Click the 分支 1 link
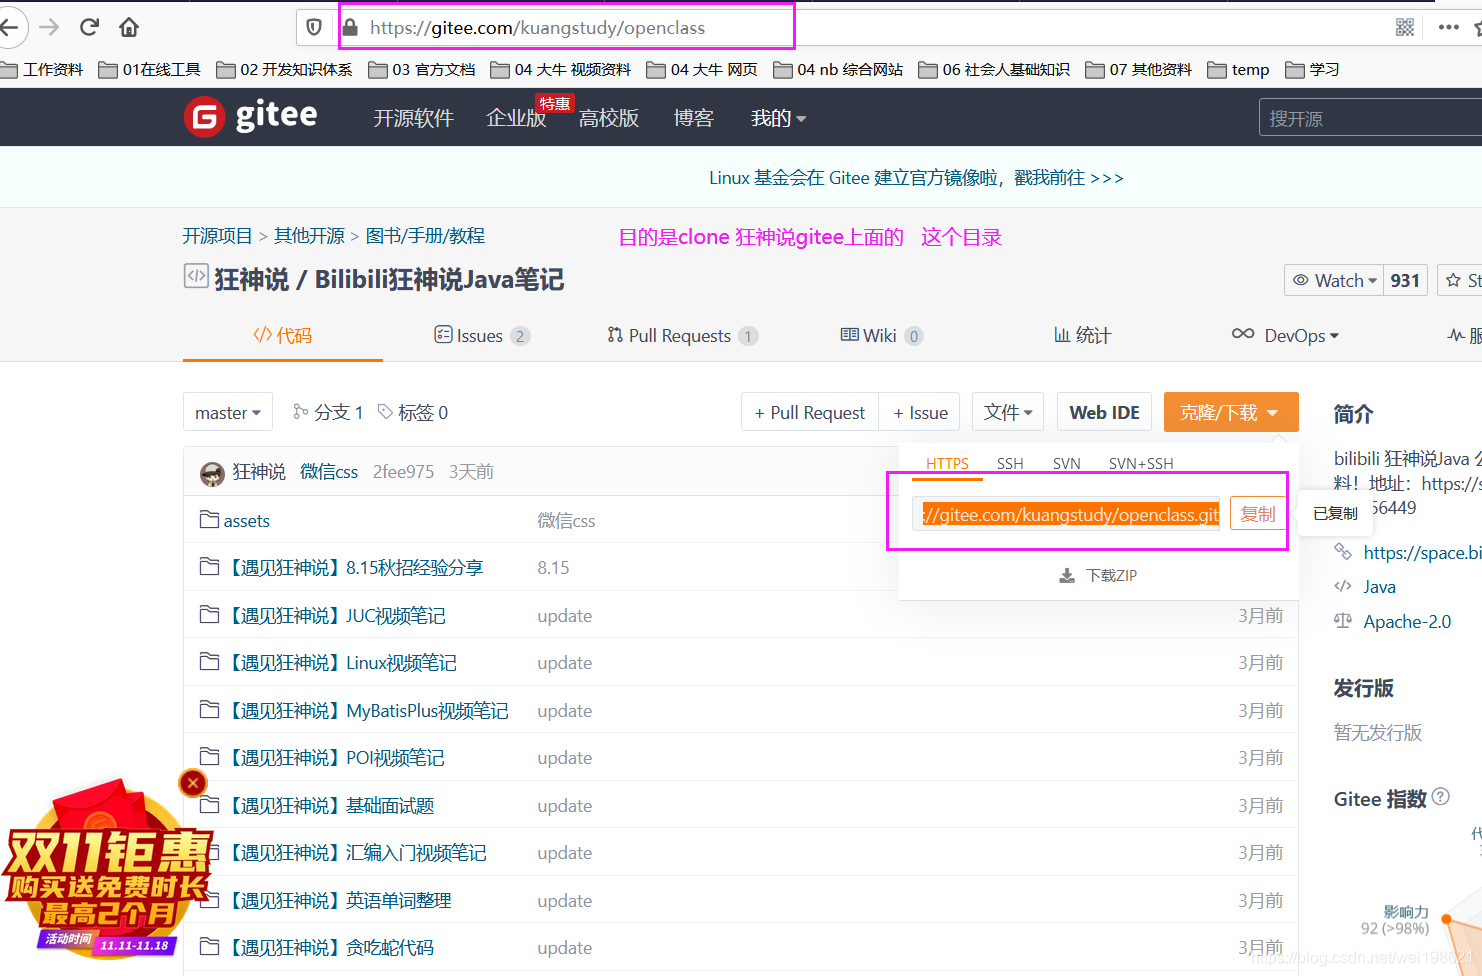The width and height of the screenshot is (1482, 976). pos(328,412)
